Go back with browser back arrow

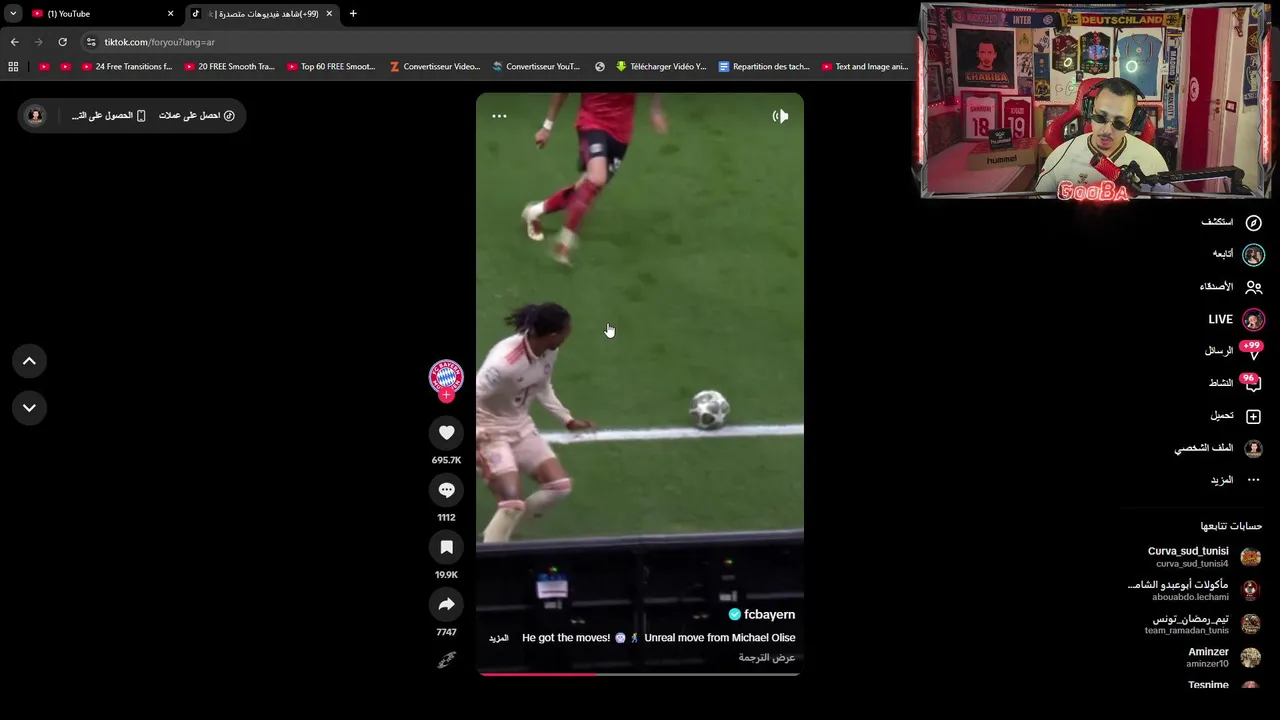pyautogui.click(x=14, y=42)
